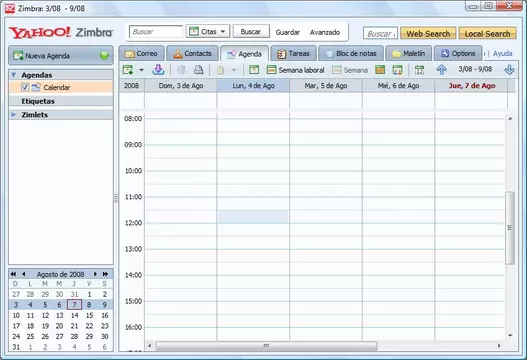Click the month view icon

380,70
